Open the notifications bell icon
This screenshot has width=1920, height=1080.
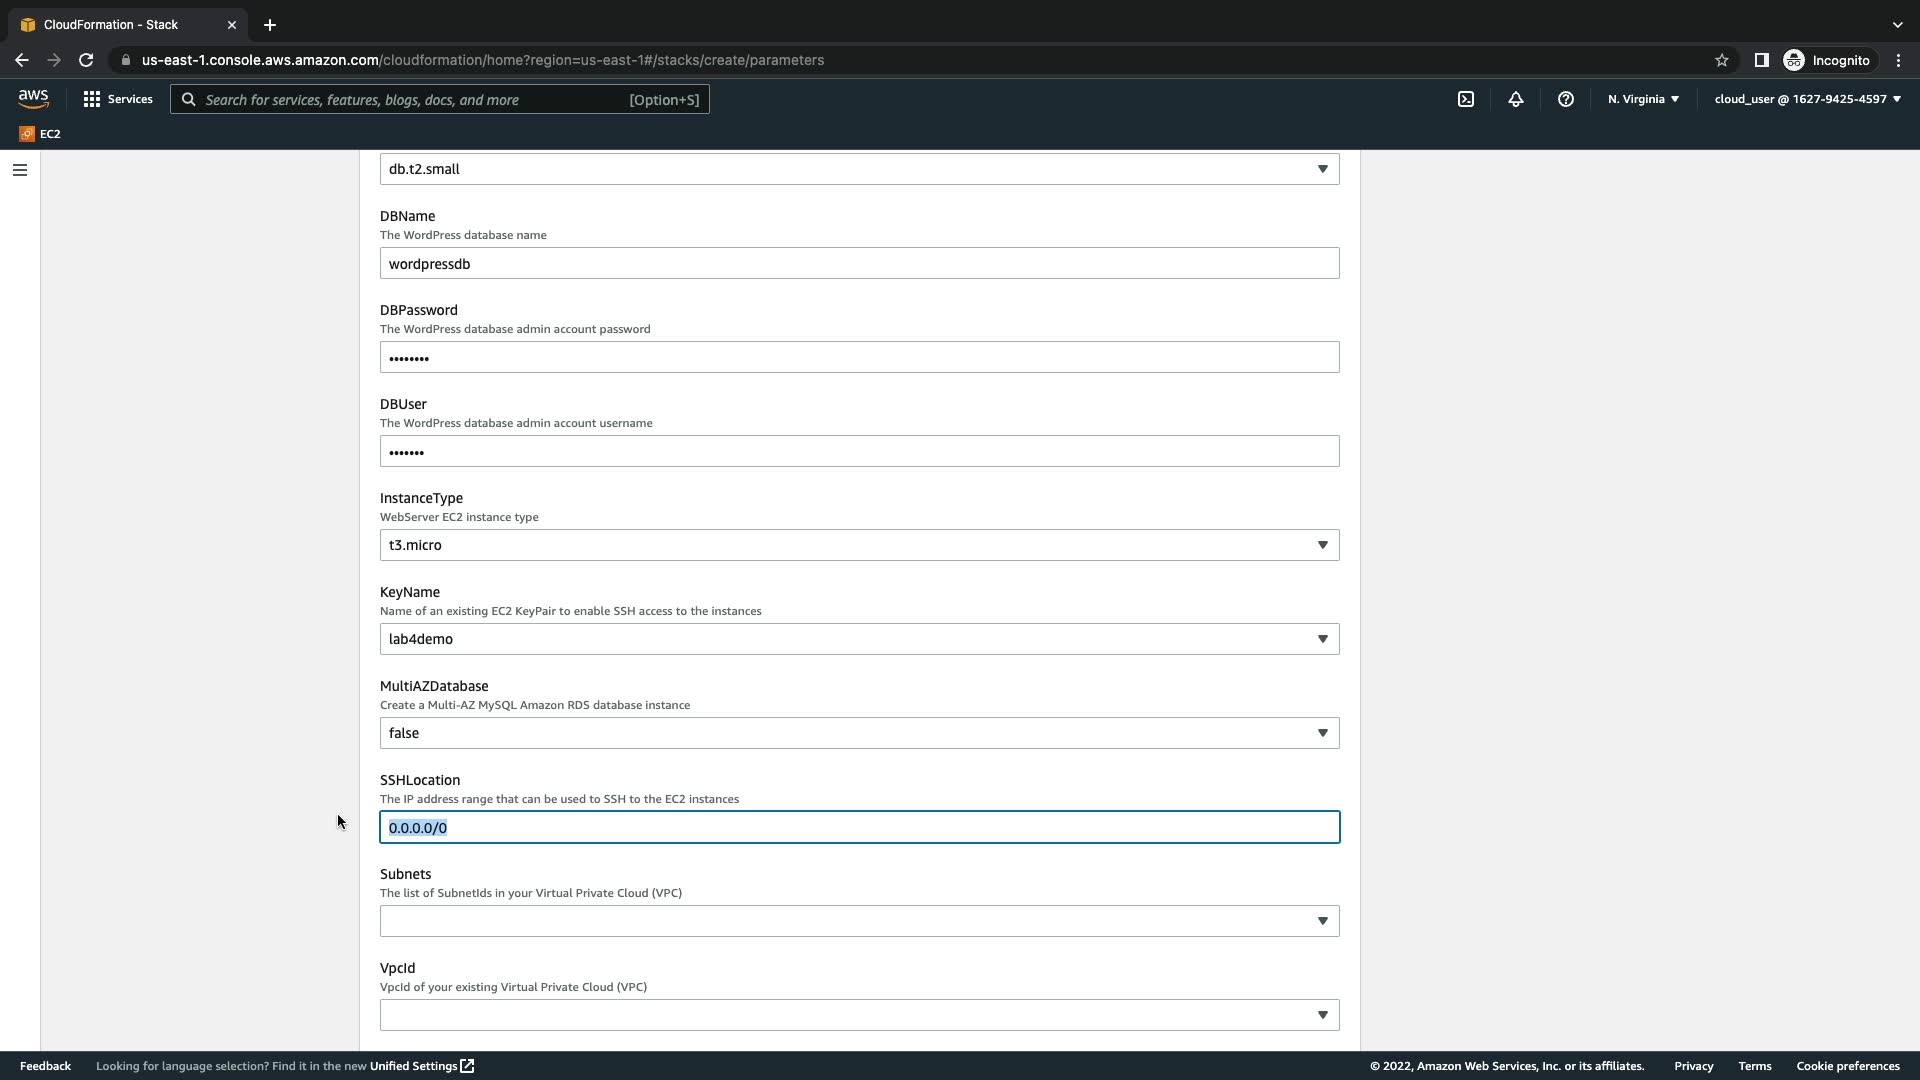point(1516,99)
